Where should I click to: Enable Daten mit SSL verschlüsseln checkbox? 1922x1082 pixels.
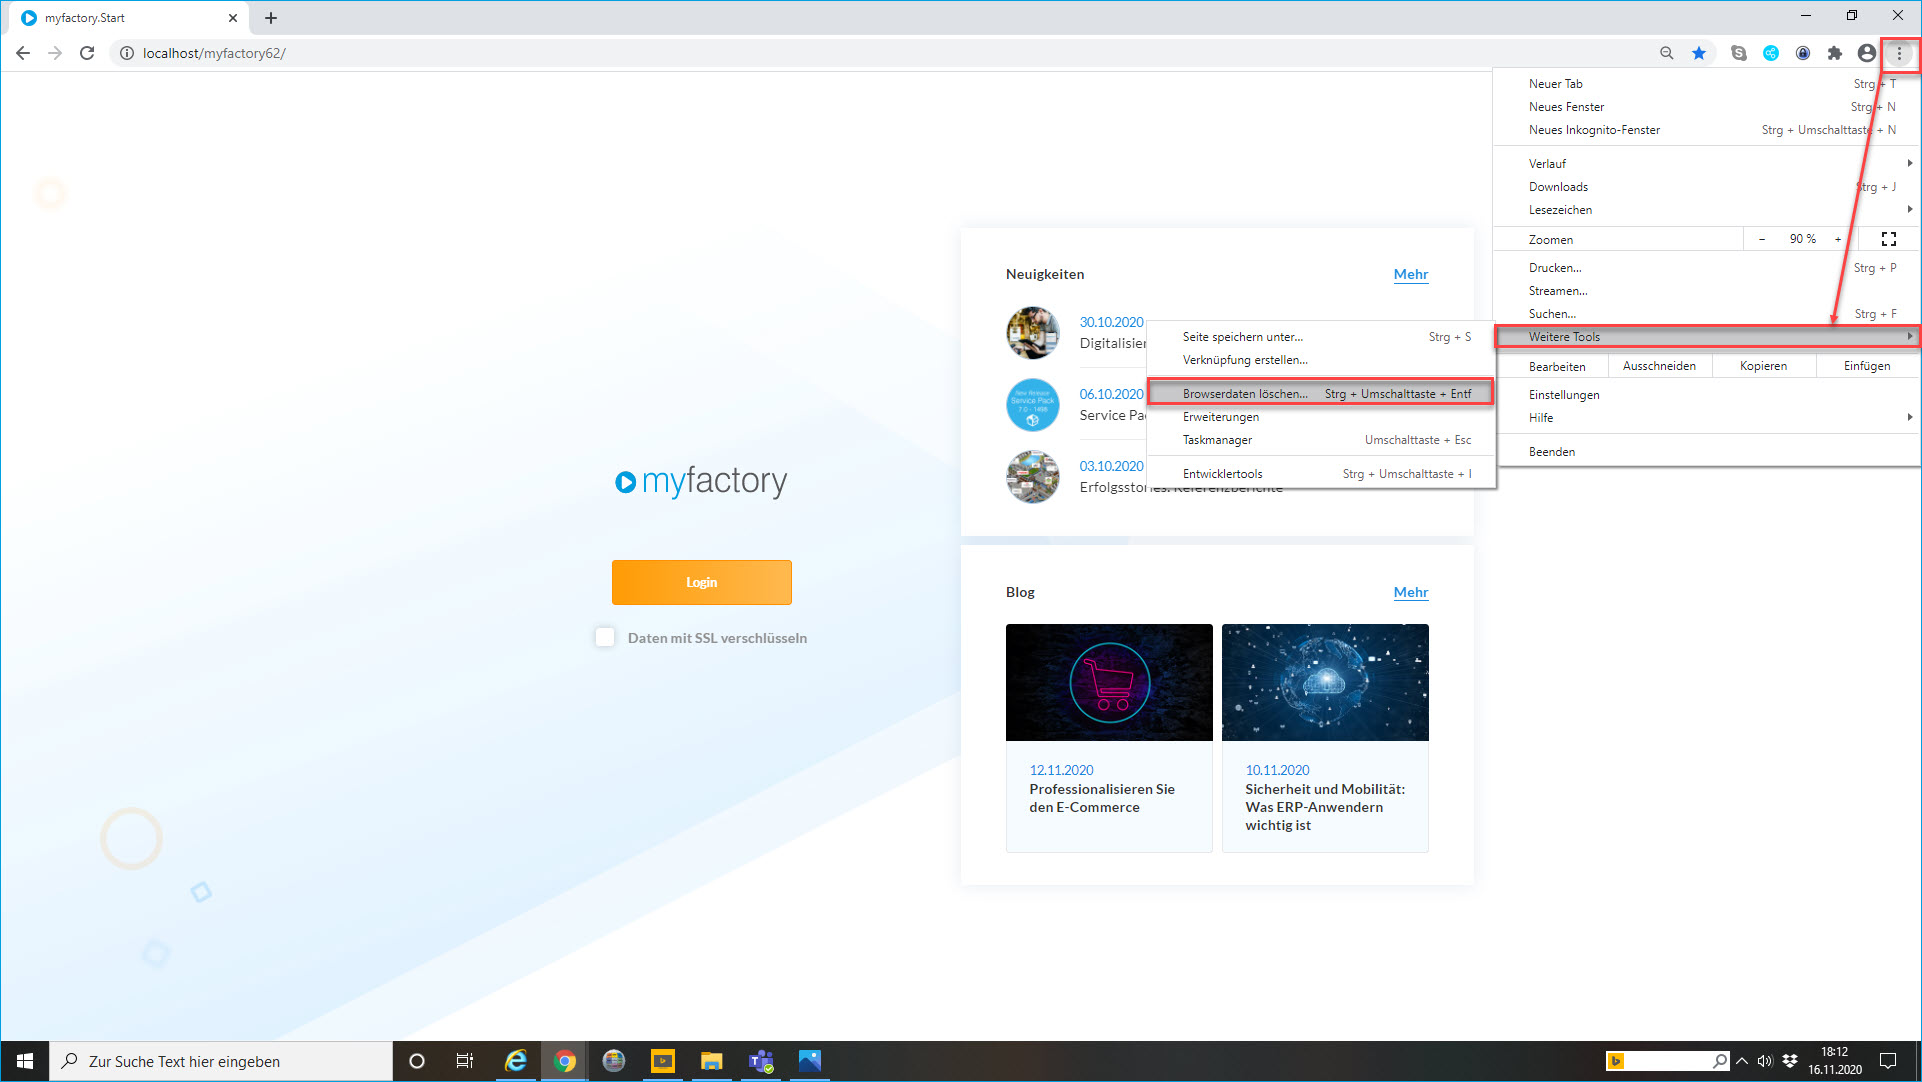(x=605, y=637)
